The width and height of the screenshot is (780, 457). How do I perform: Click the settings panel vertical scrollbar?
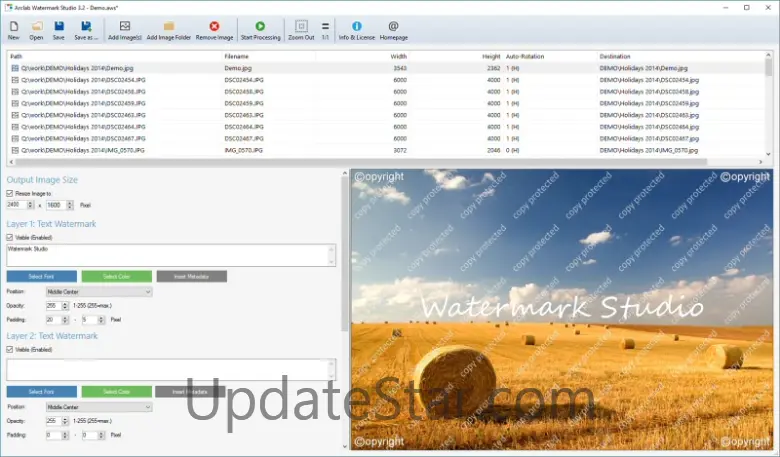point(345,254)
